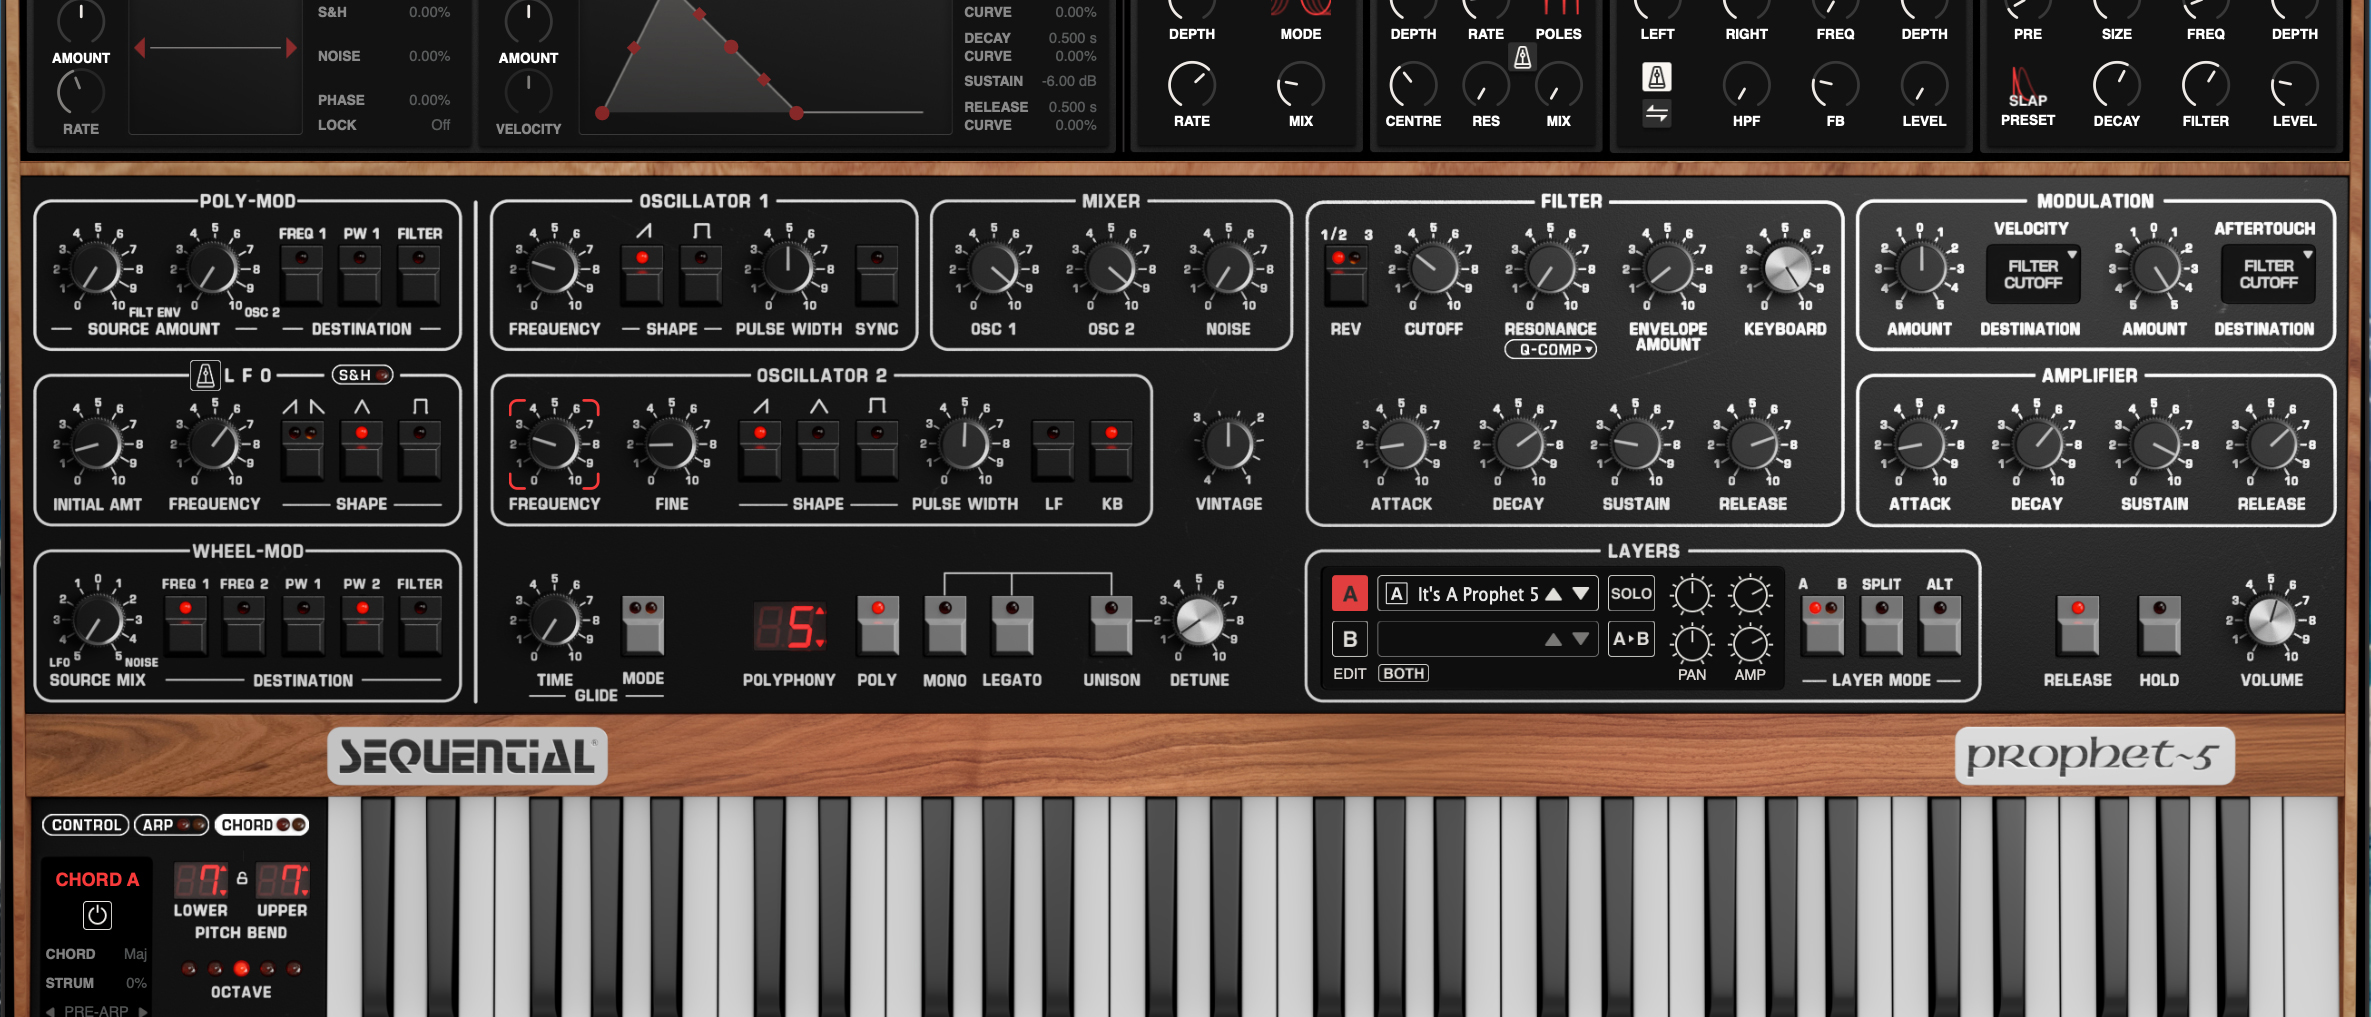Screen dimensions: 2371x1017
Task: Click the BOTH edit button
Action: [x=1404, y=674]
